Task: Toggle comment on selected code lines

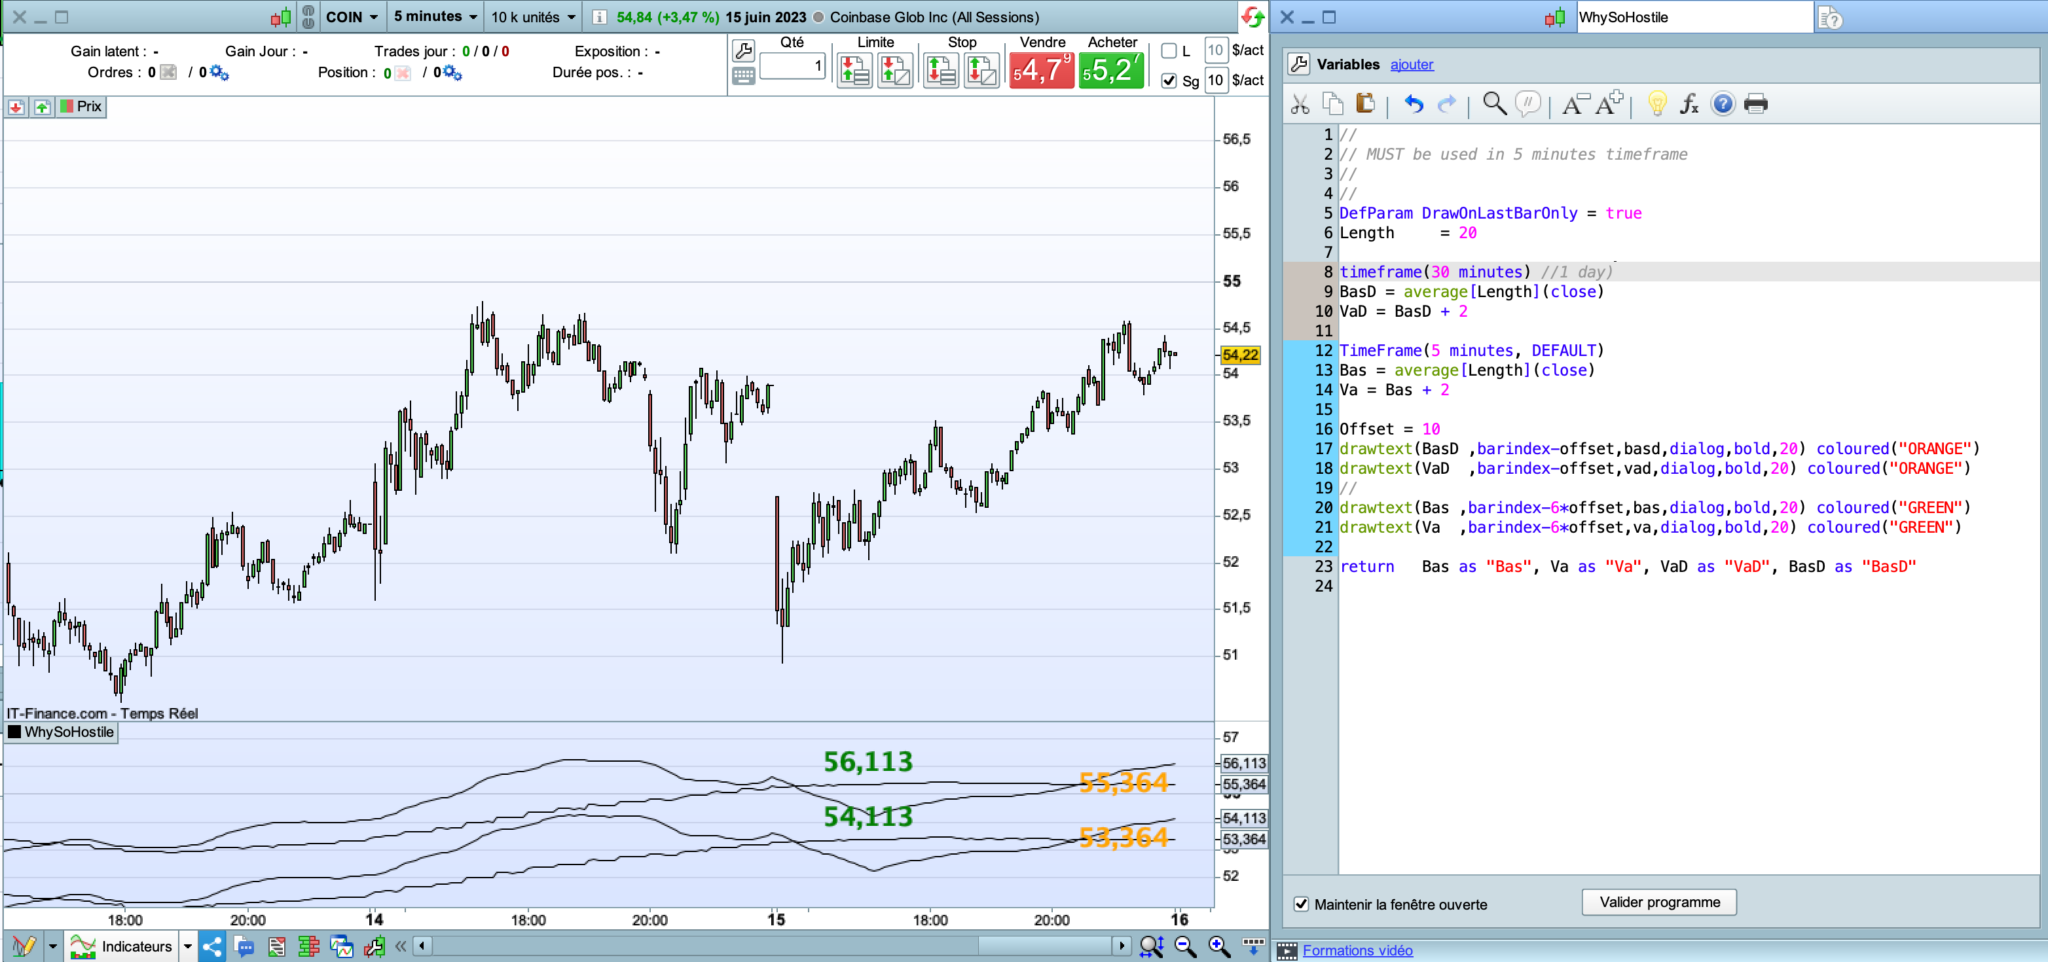Action: pyautogui.click(x=1528, y=104)
